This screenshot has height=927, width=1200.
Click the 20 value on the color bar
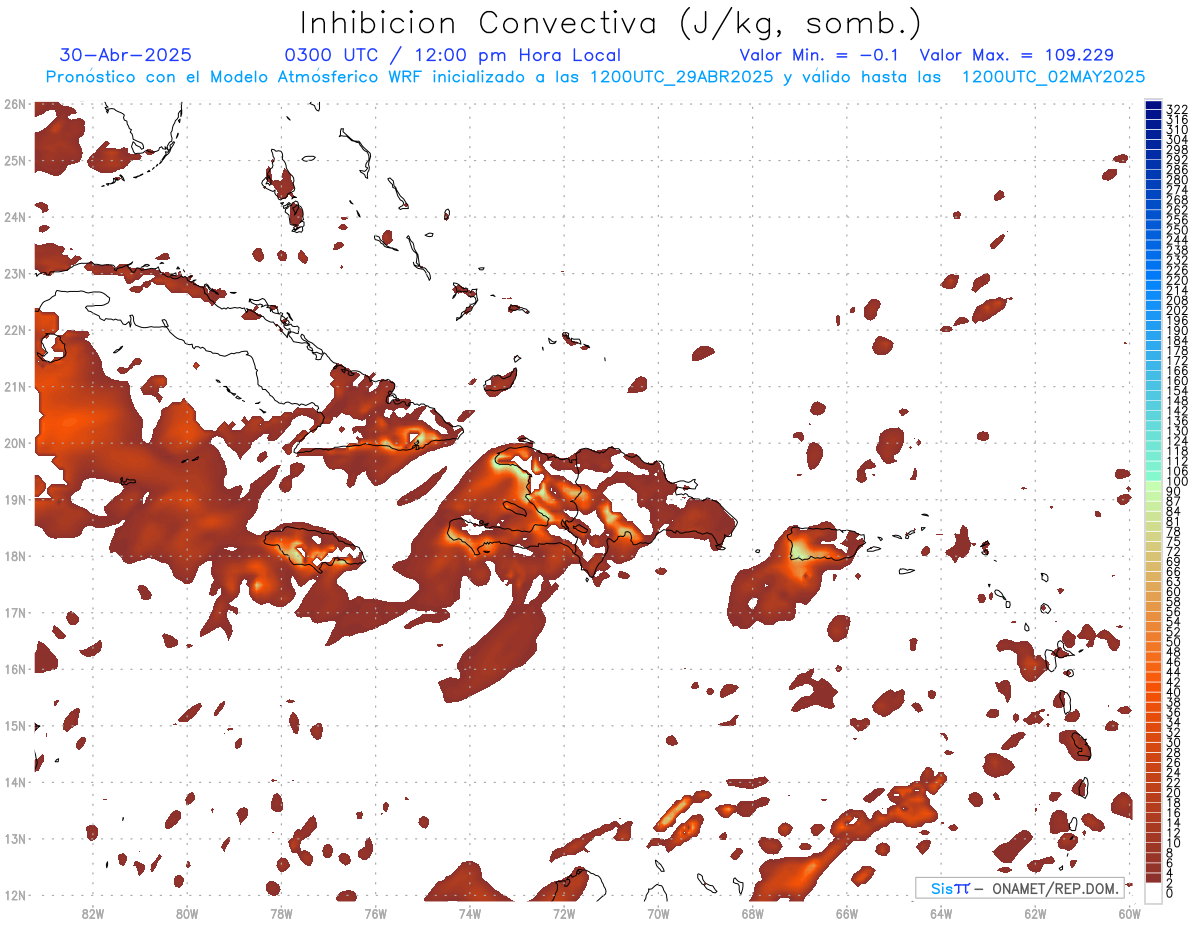[x=1174, y=792]
